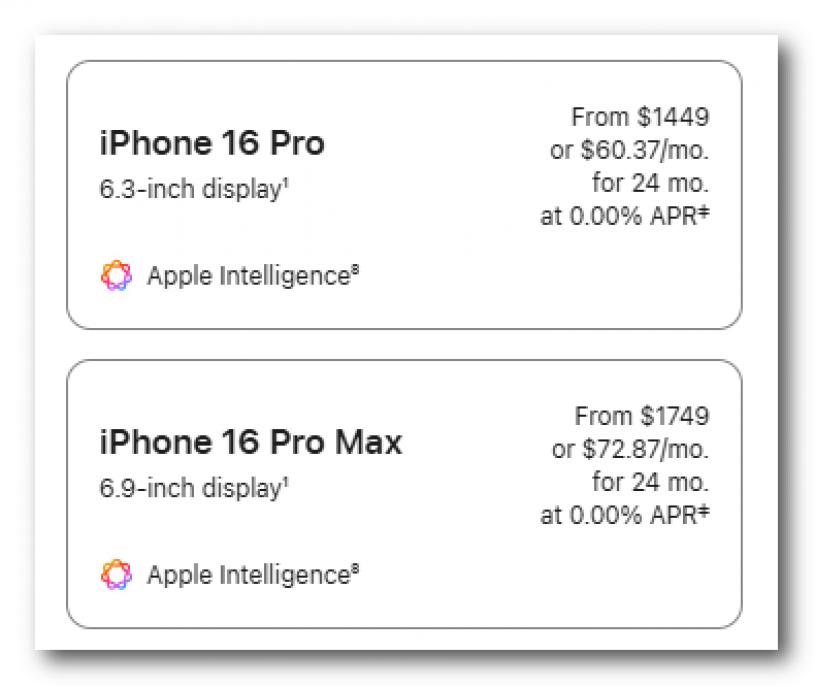This screenshot has width=815, height=687.
Task: Click Apple Intelligence label in Pro Max card
Action: click(x=247, y=575)
